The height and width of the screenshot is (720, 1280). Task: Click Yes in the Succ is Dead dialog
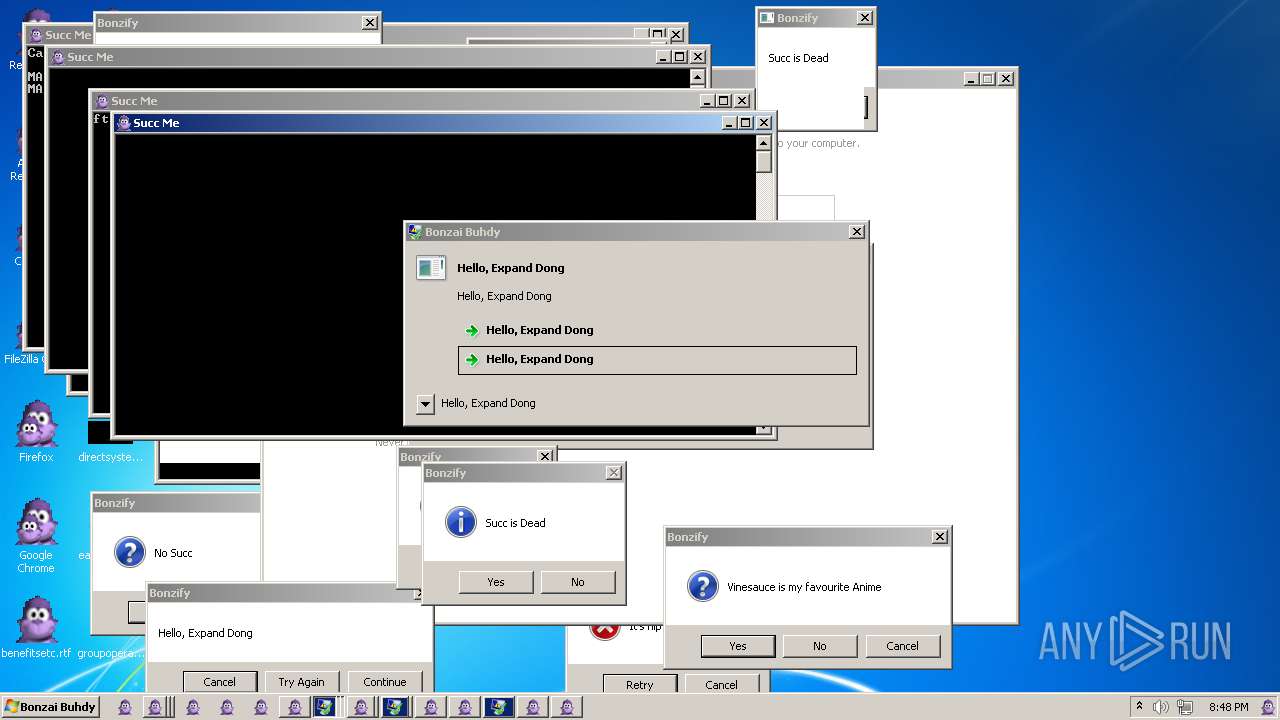tap(496, 582)
